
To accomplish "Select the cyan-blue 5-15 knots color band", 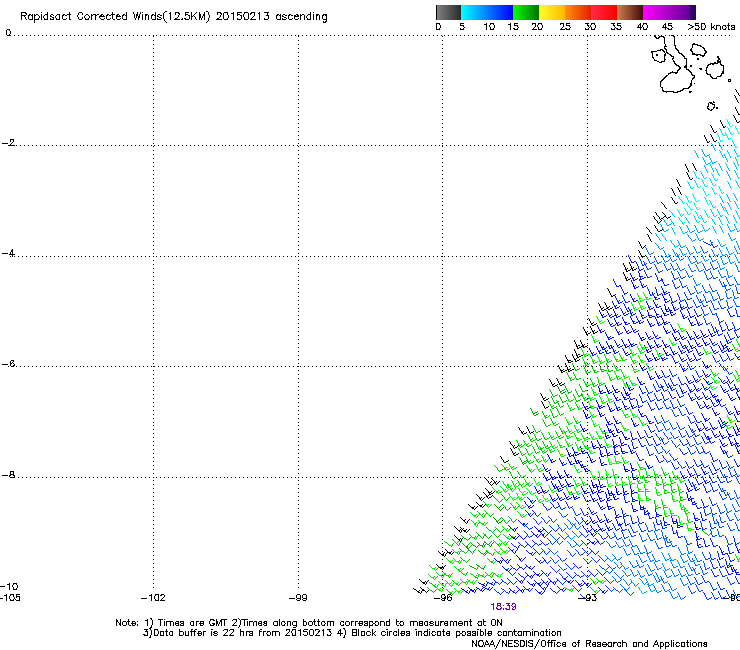I will 487,12.
